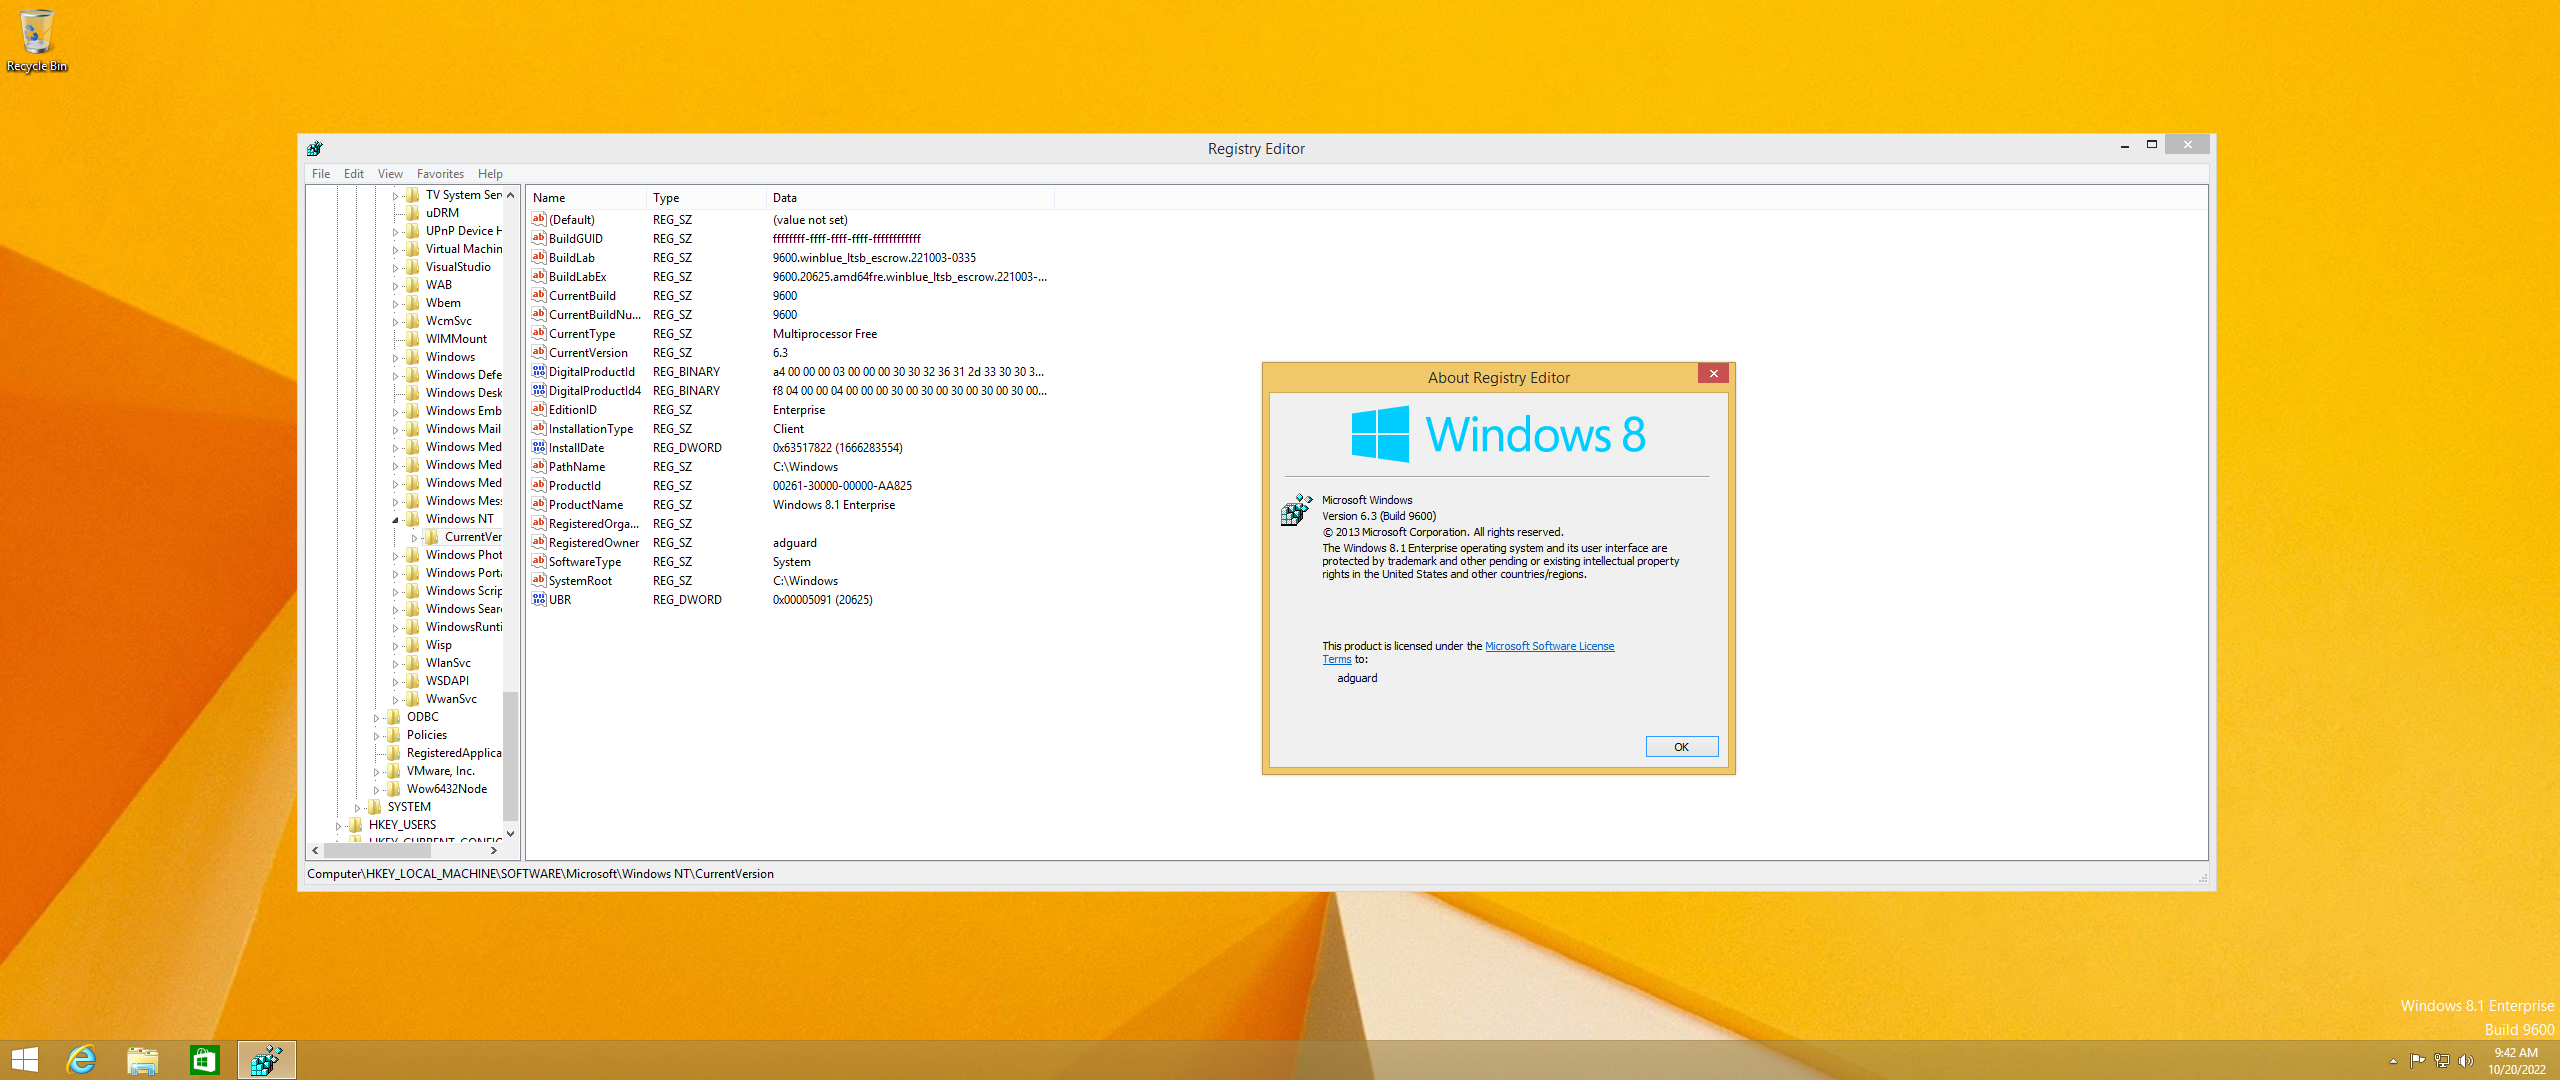Expand the HKEY_USERS tree node
Screen dimensions: 2560x1080
click(x=338, y=825)
